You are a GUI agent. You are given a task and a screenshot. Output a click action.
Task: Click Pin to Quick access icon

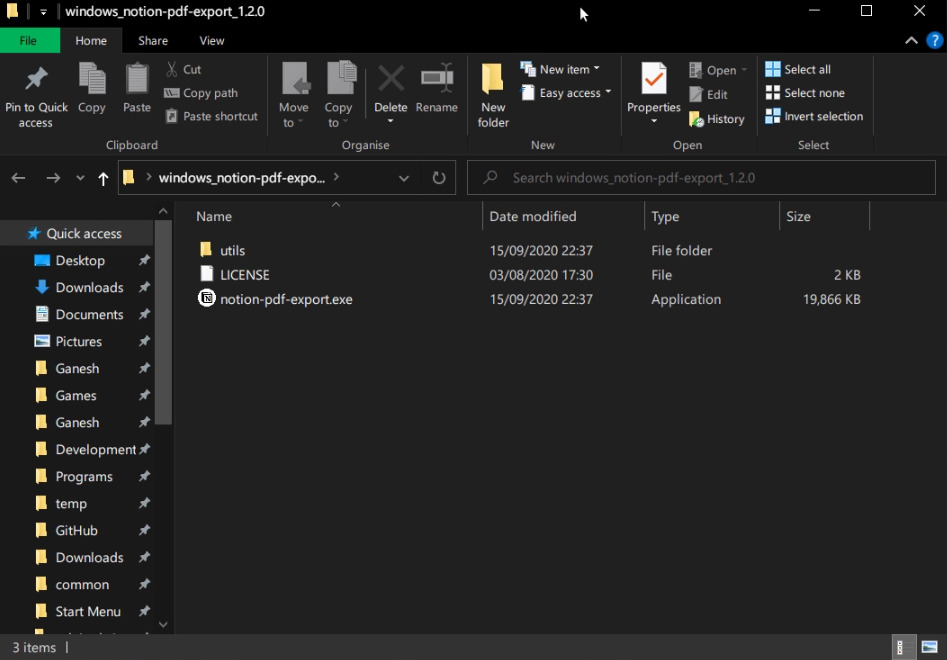(36, 78)
